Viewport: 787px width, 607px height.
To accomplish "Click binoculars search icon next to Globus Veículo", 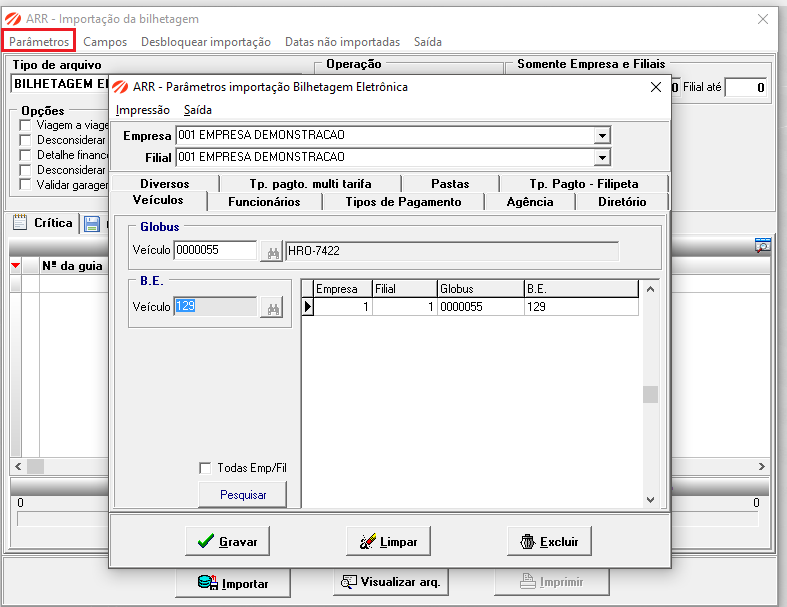I will click(272, 252).
